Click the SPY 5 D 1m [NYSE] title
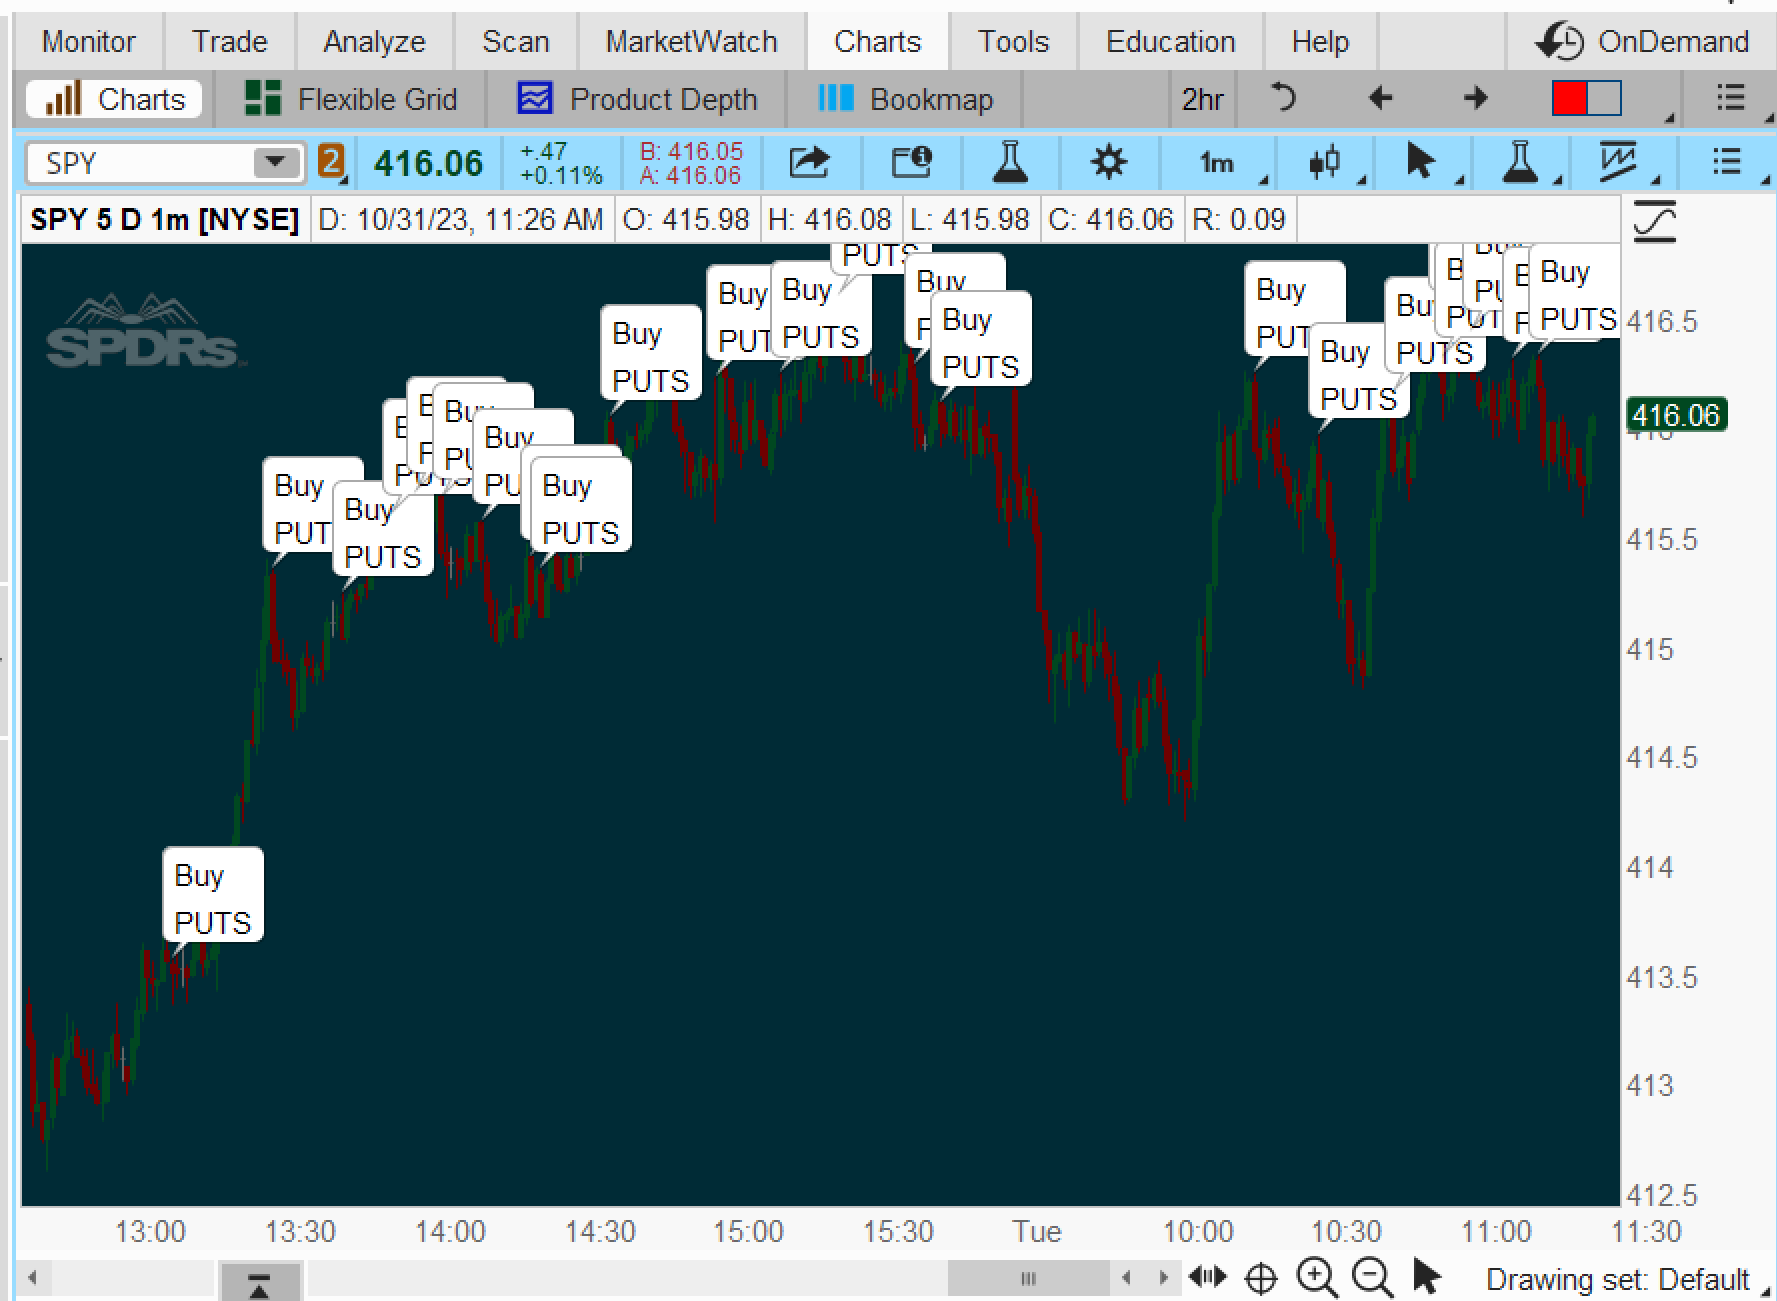Screen dimensions: 1777x1301 point(164,220)
